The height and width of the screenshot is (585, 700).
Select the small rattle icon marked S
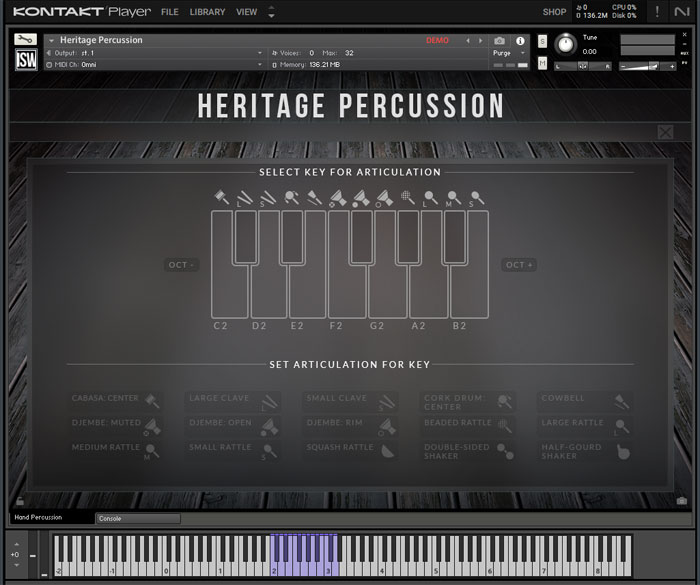tap(477, 198)
